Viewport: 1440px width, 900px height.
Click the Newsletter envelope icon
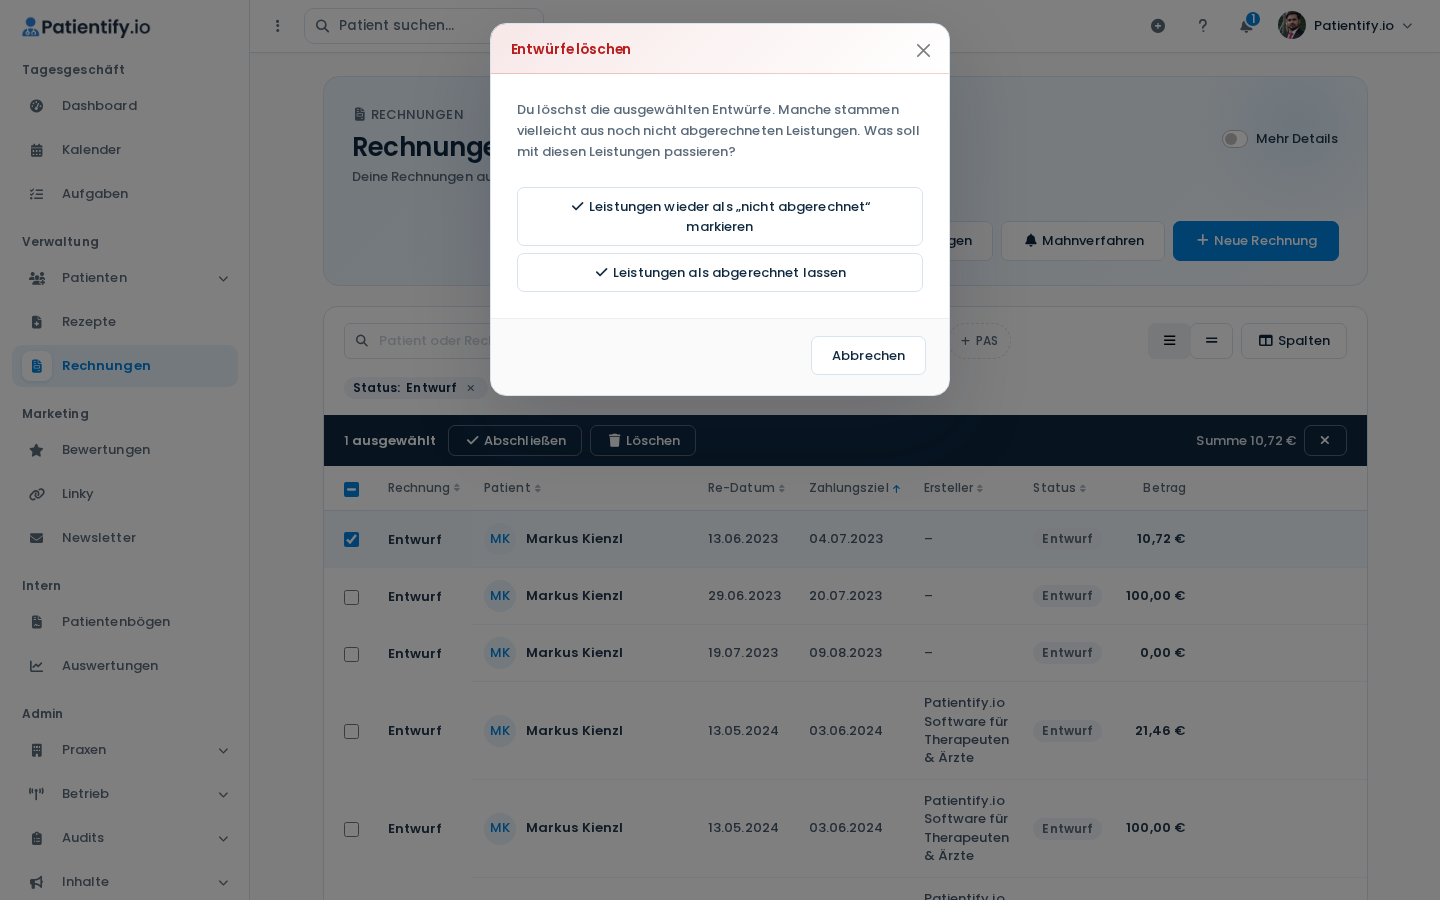click(36, 538)
